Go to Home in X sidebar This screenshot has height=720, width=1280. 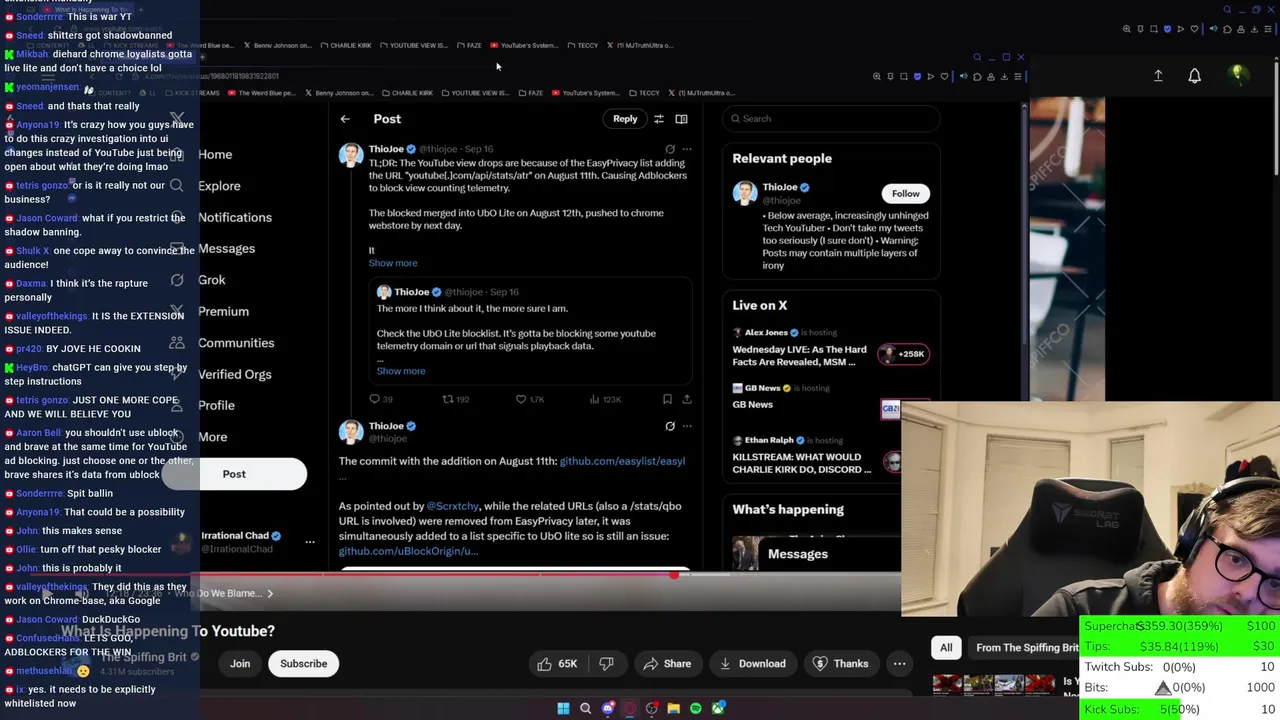215,155
